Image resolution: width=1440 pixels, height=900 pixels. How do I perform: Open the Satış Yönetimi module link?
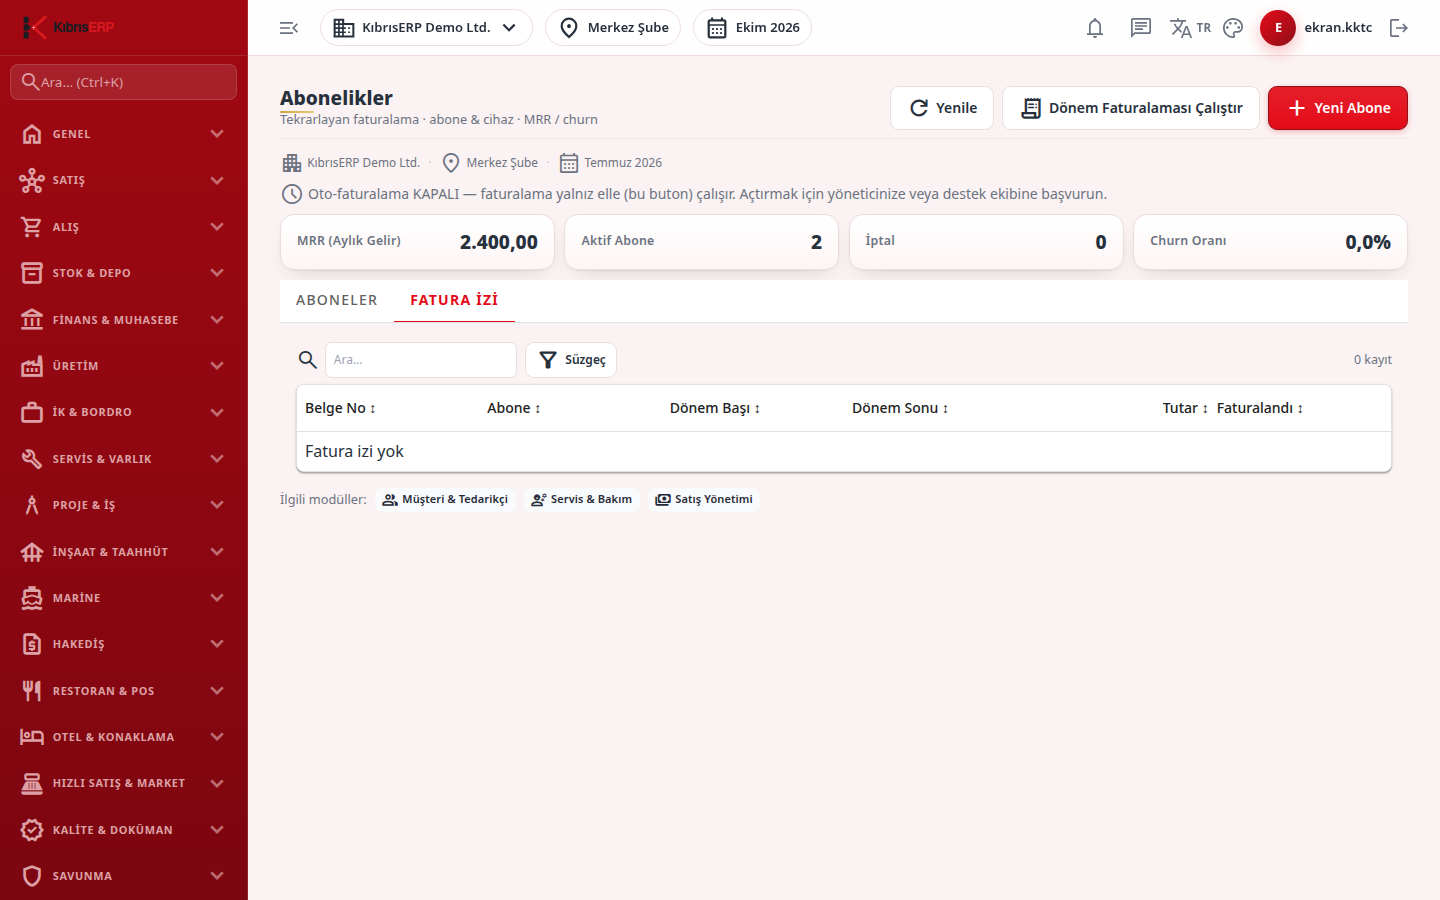tap(704, 500)
